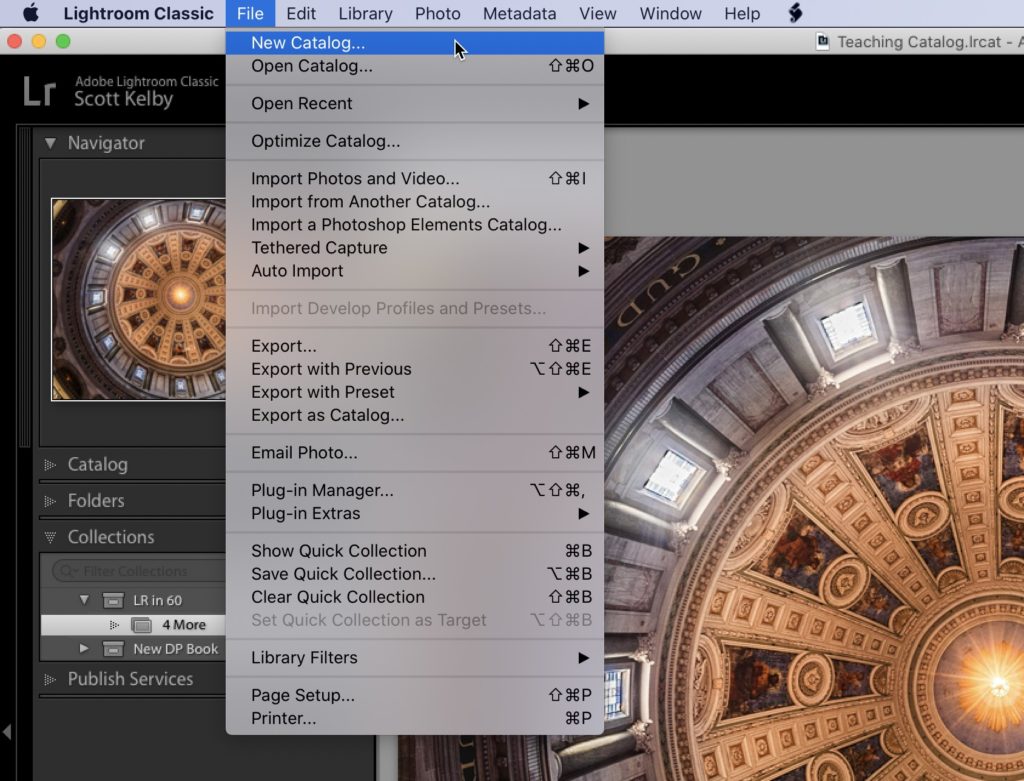Expand the Catalog panel

click(50, 465)
